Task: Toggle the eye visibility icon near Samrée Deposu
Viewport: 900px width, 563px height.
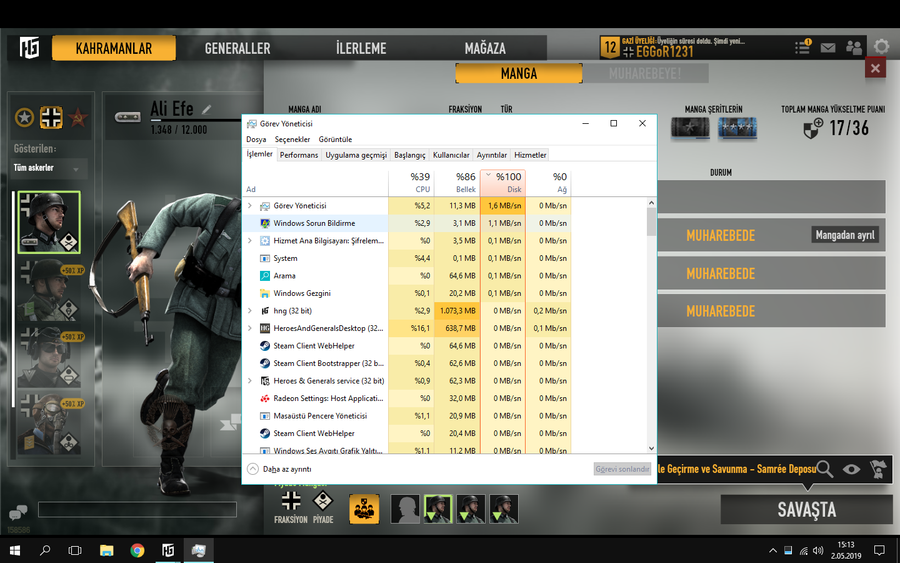Action: click(x=851, y=469)
